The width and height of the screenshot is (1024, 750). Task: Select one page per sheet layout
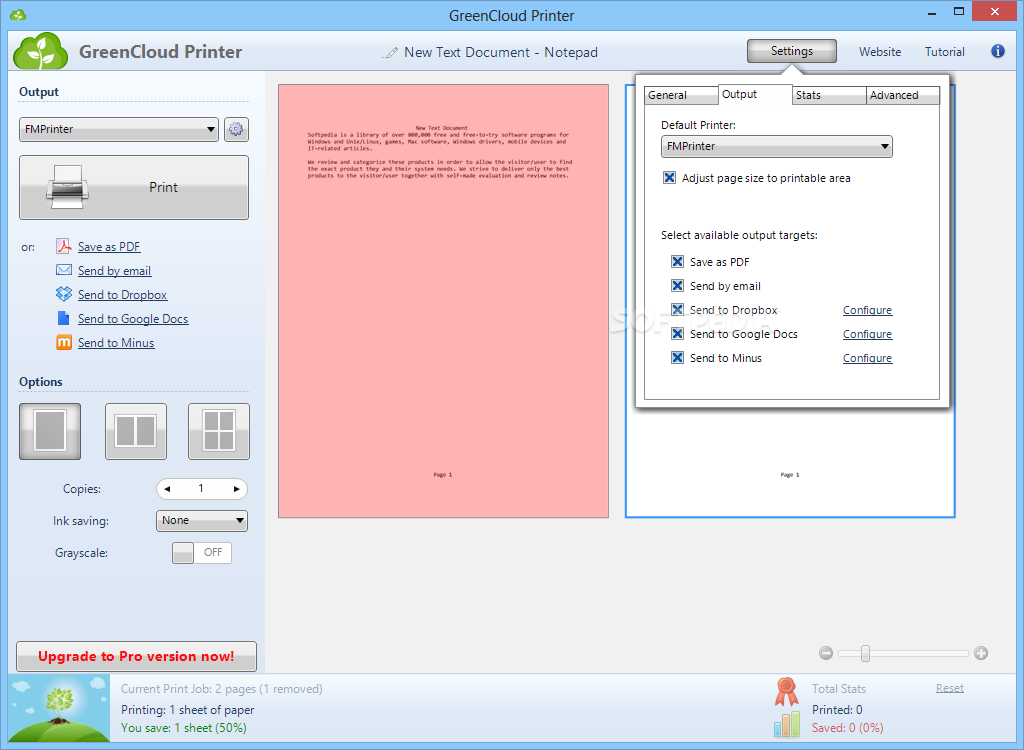(50, 431)
